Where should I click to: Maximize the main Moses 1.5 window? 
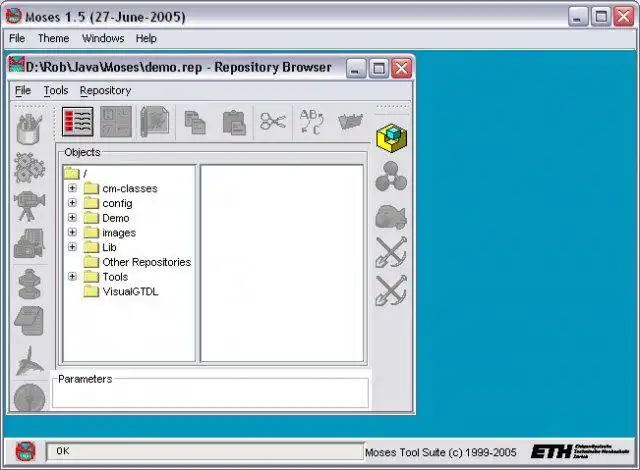601,17
